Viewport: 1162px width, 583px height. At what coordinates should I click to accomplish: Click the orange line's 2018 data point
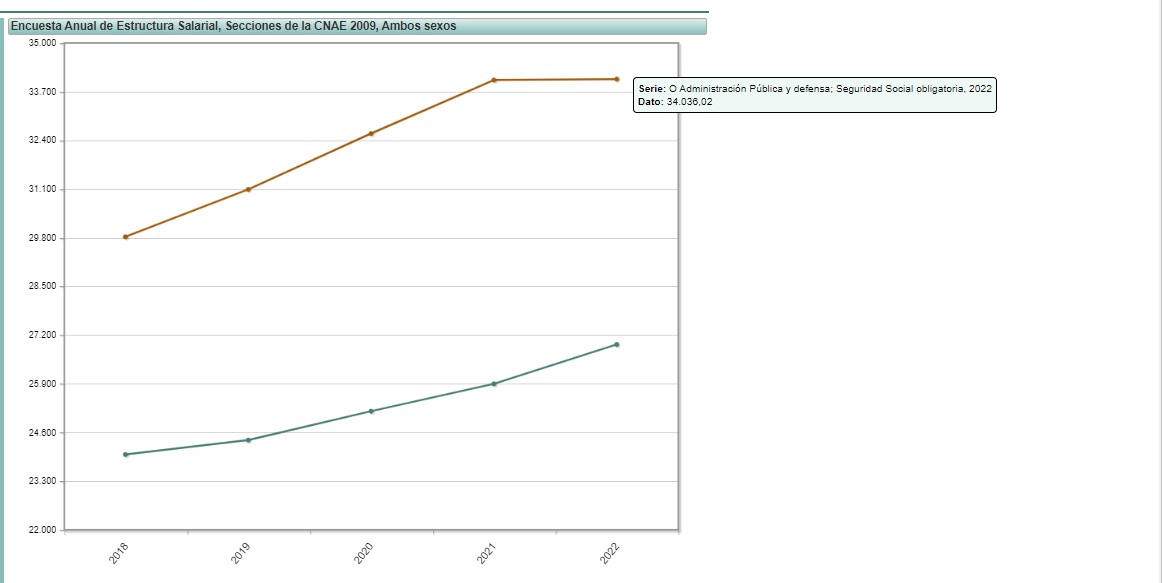tap(125, 237)
